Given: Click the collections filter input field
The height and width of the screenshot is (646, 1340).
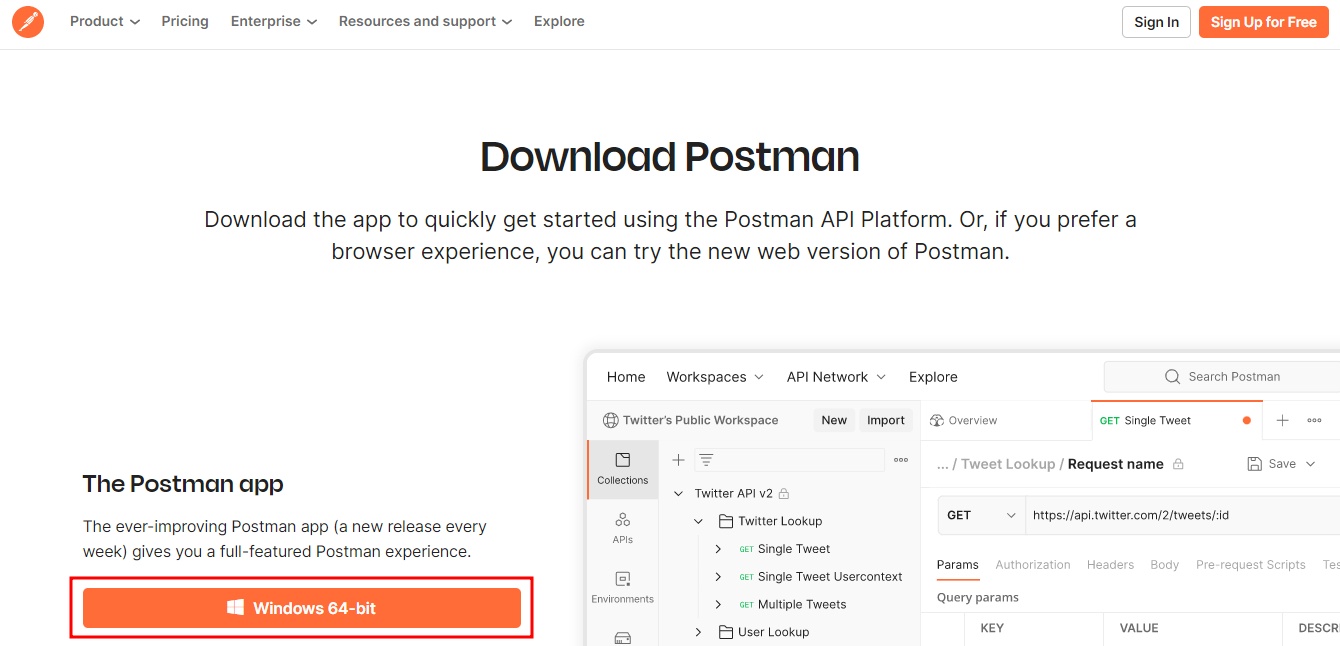Looking at the screenshot, I should click(790, 460).
